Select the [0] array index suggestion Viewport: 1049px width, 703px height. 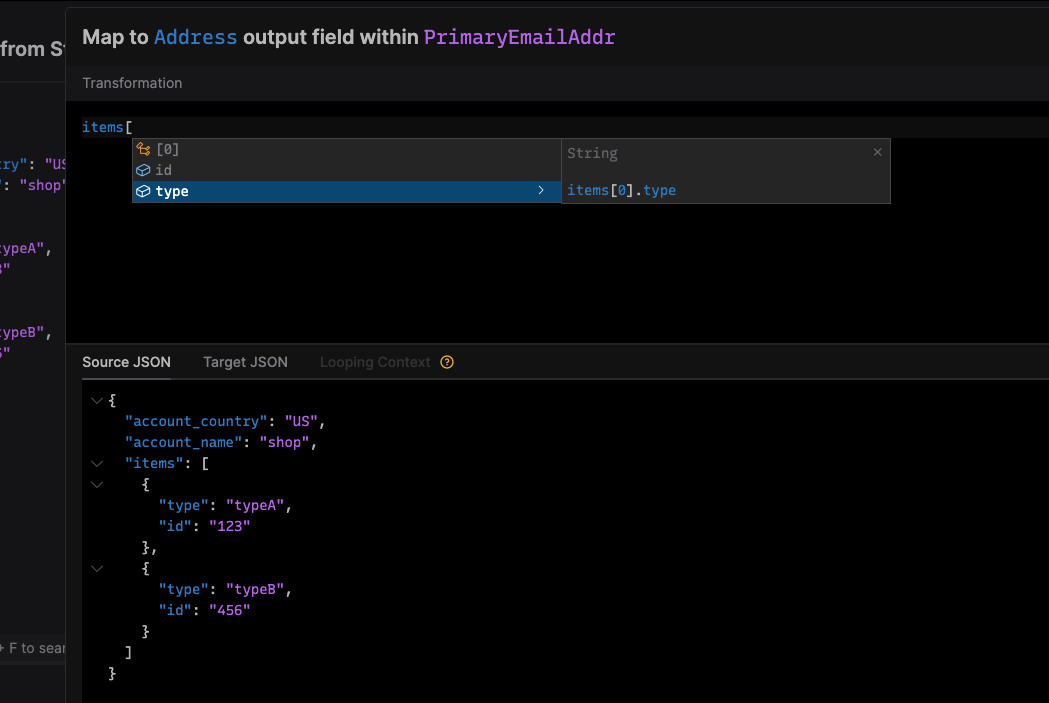pos(346,149)
